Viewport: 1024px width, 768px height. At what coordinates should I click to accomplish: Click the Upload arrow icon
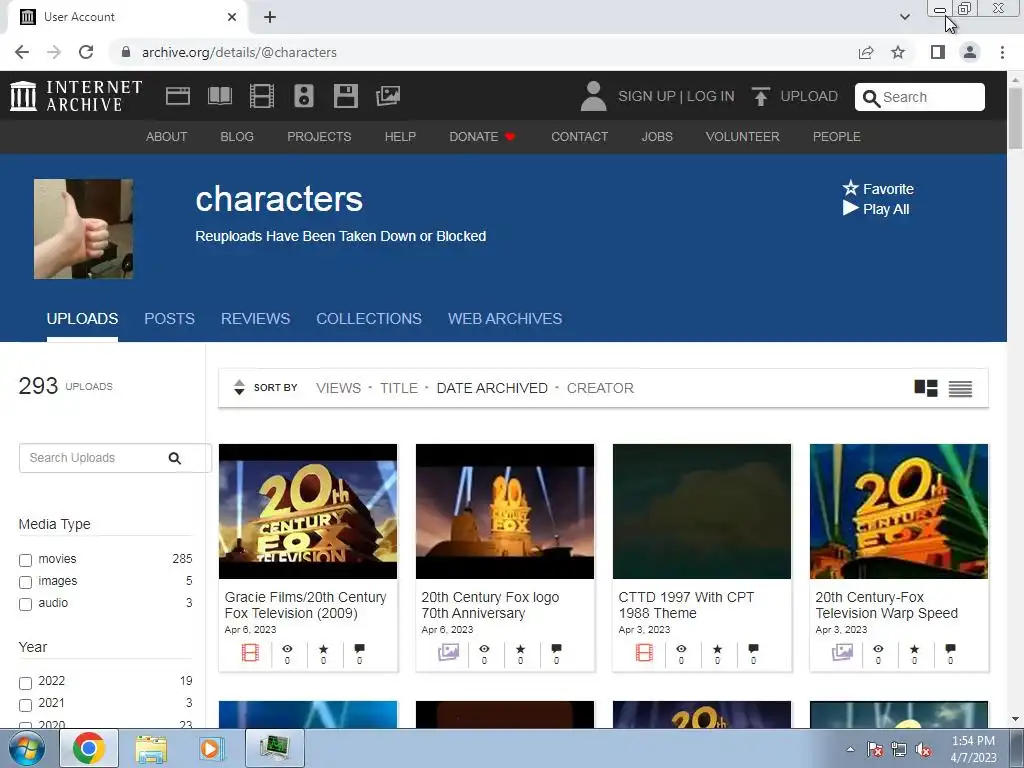tap(760, 96)
